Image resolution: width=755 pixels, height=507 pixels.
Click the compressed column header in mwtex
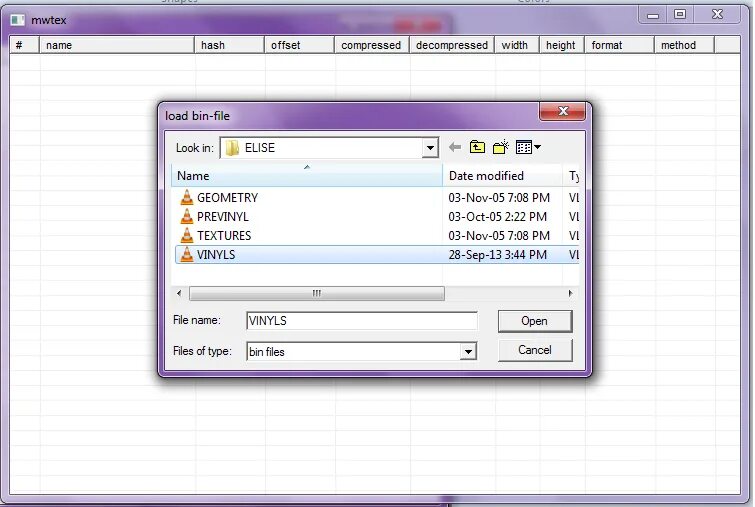(372, 45)
